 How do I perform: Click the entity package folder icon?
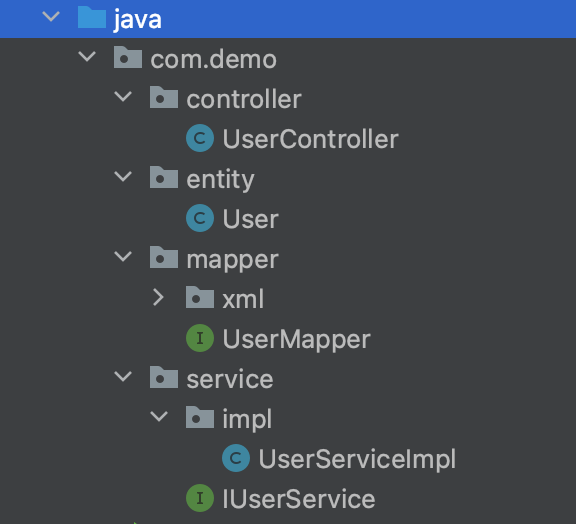[164, 177]
